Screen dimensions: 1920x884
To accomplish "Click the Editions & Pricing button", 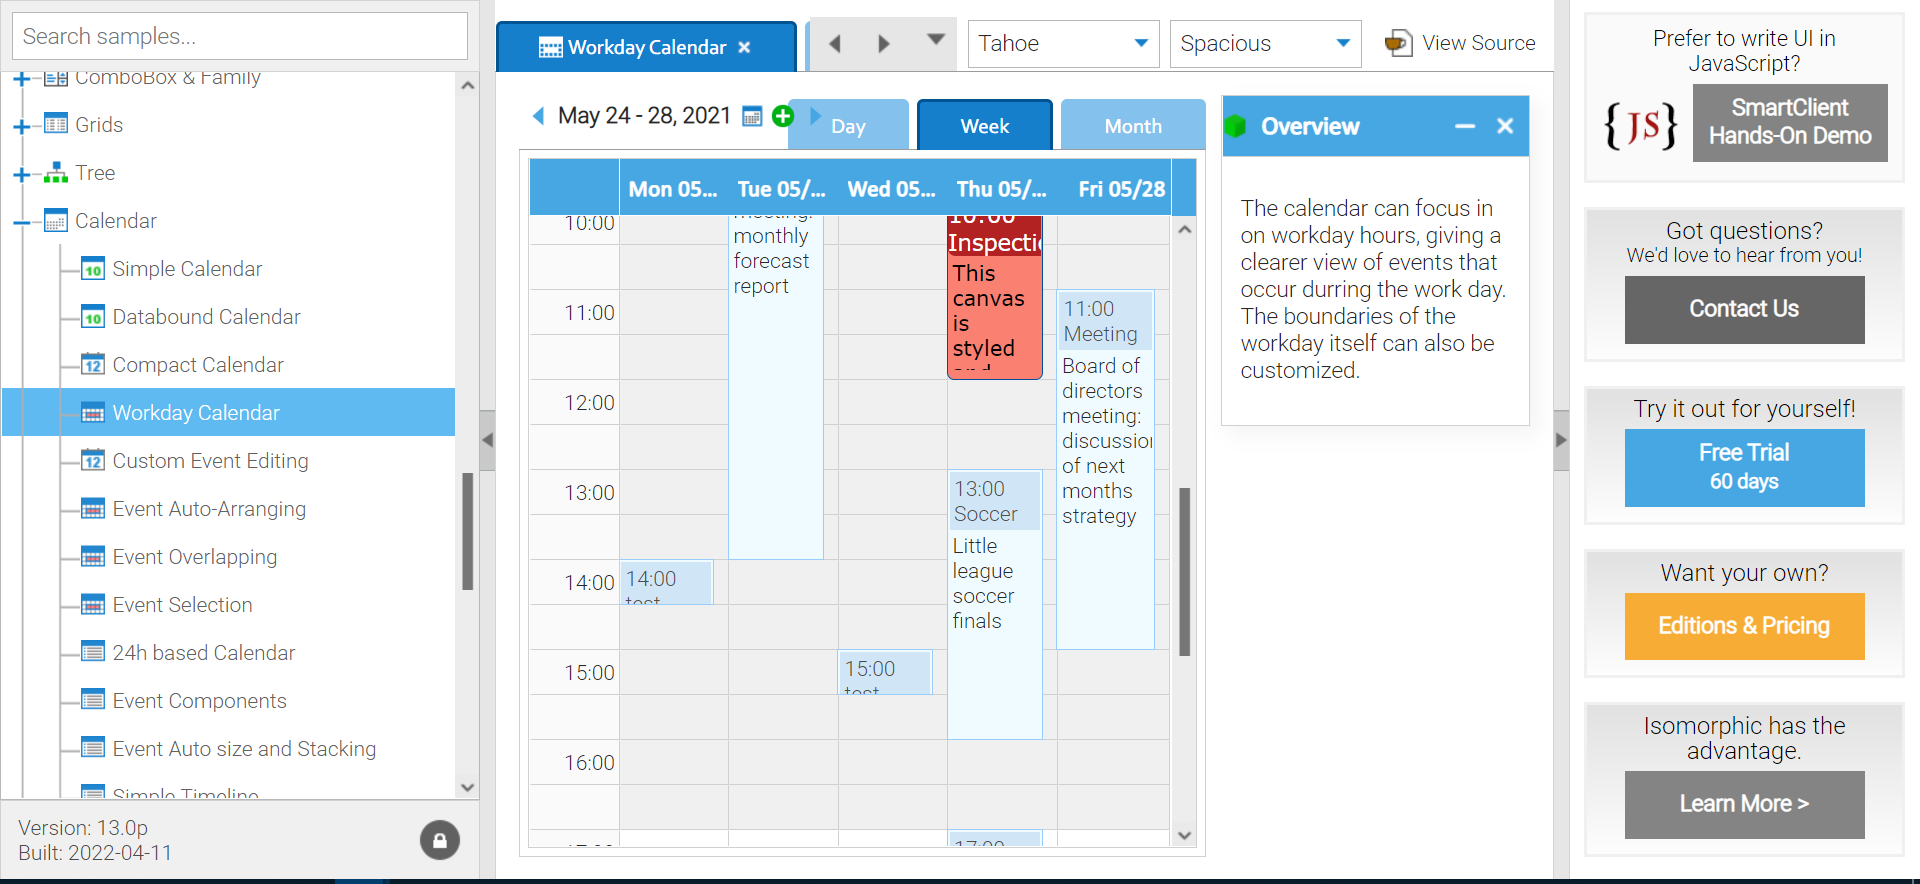I will click(1744, 626).
